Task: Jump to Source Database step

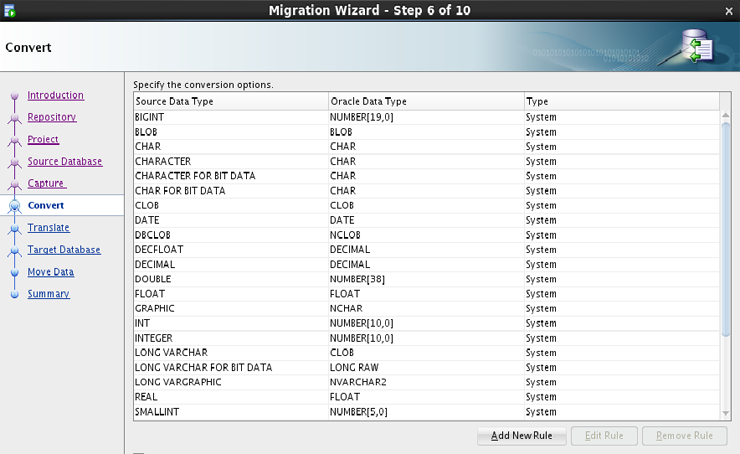Action: (x=65, y=161)
